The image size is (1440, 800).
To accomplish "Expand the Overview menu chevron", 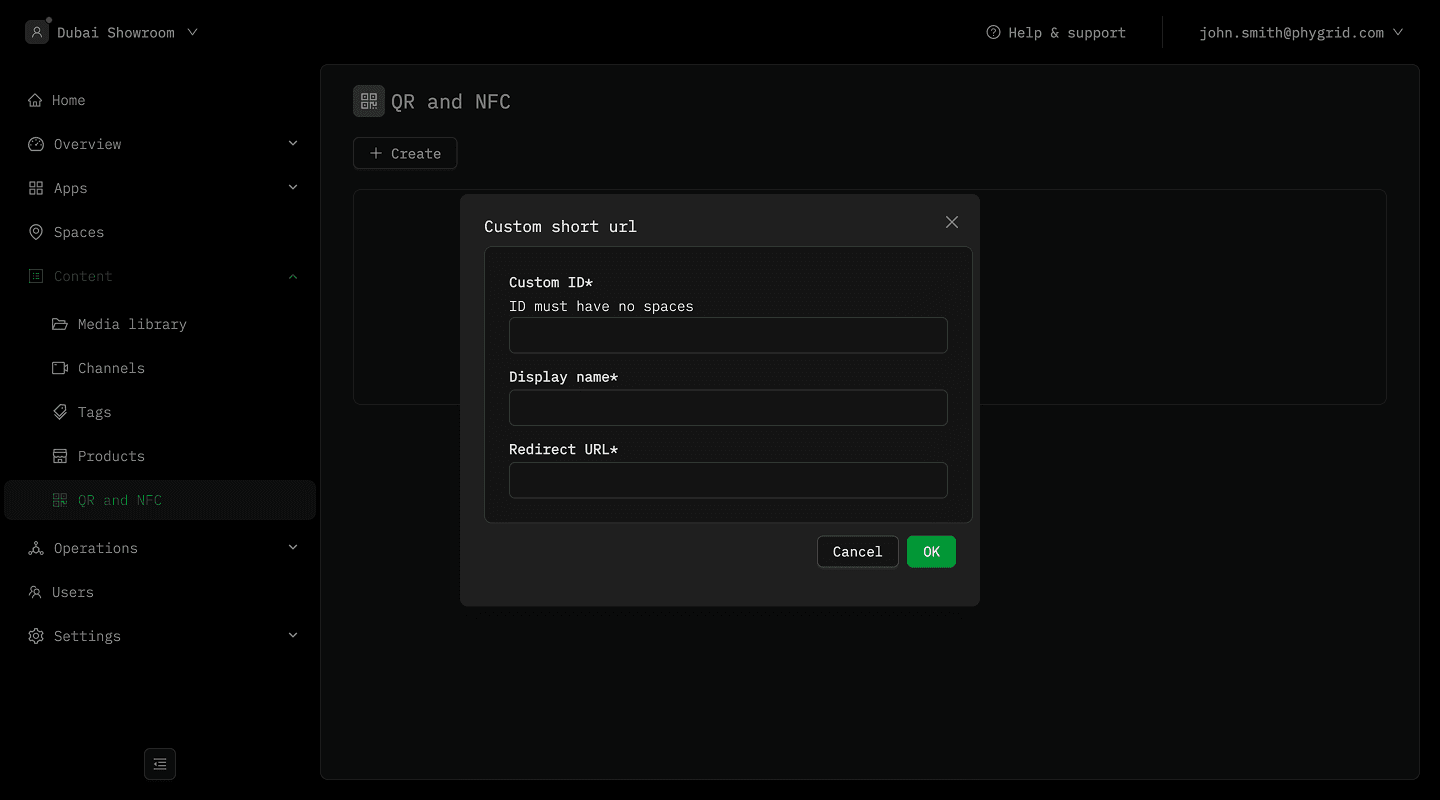I will pyautogui.click(x=293, y=144).
